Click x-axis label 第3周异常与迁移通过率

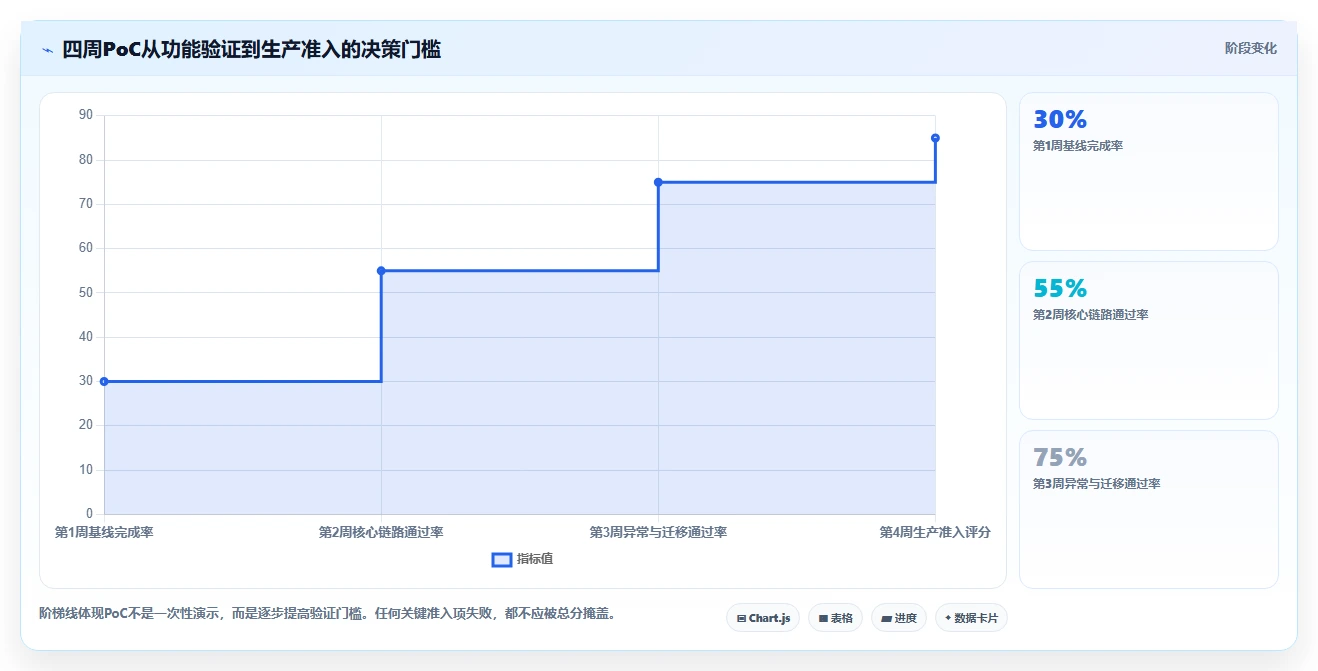658,532
